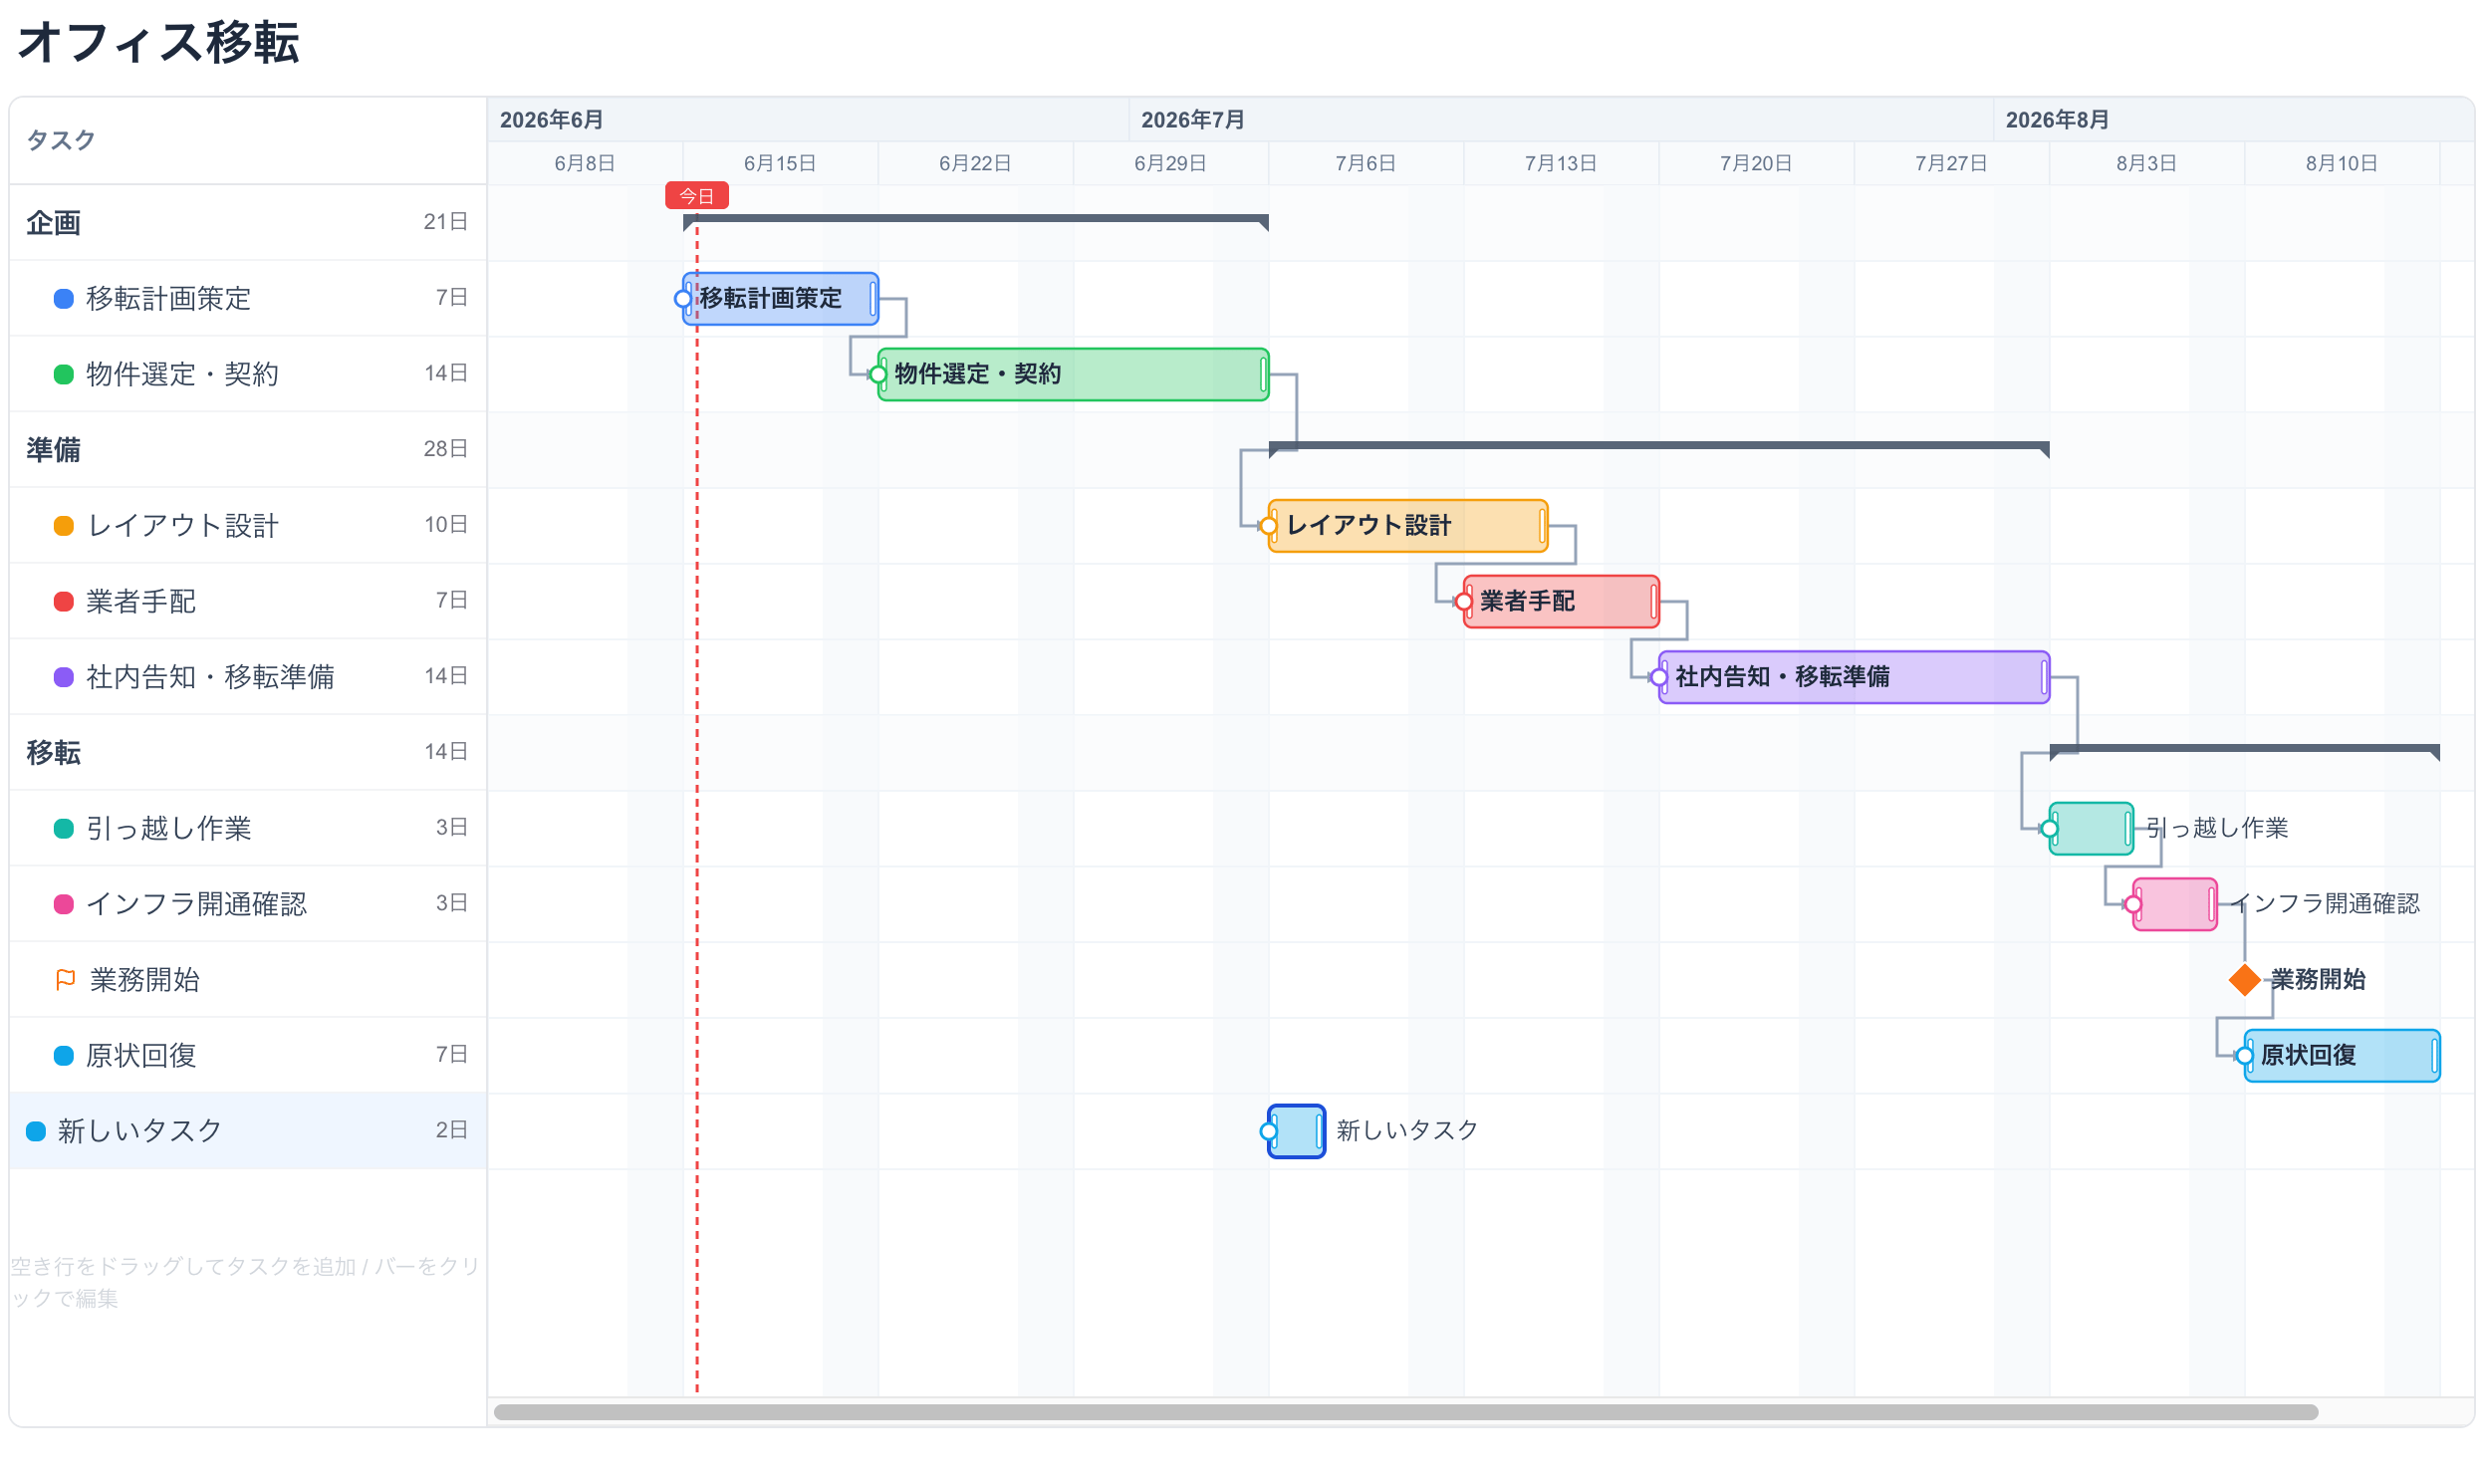The width and height of the screenshot is (2484, 1484).
Task: Click the horizontal timeline scrollbar
Action: point(1405,1412)
